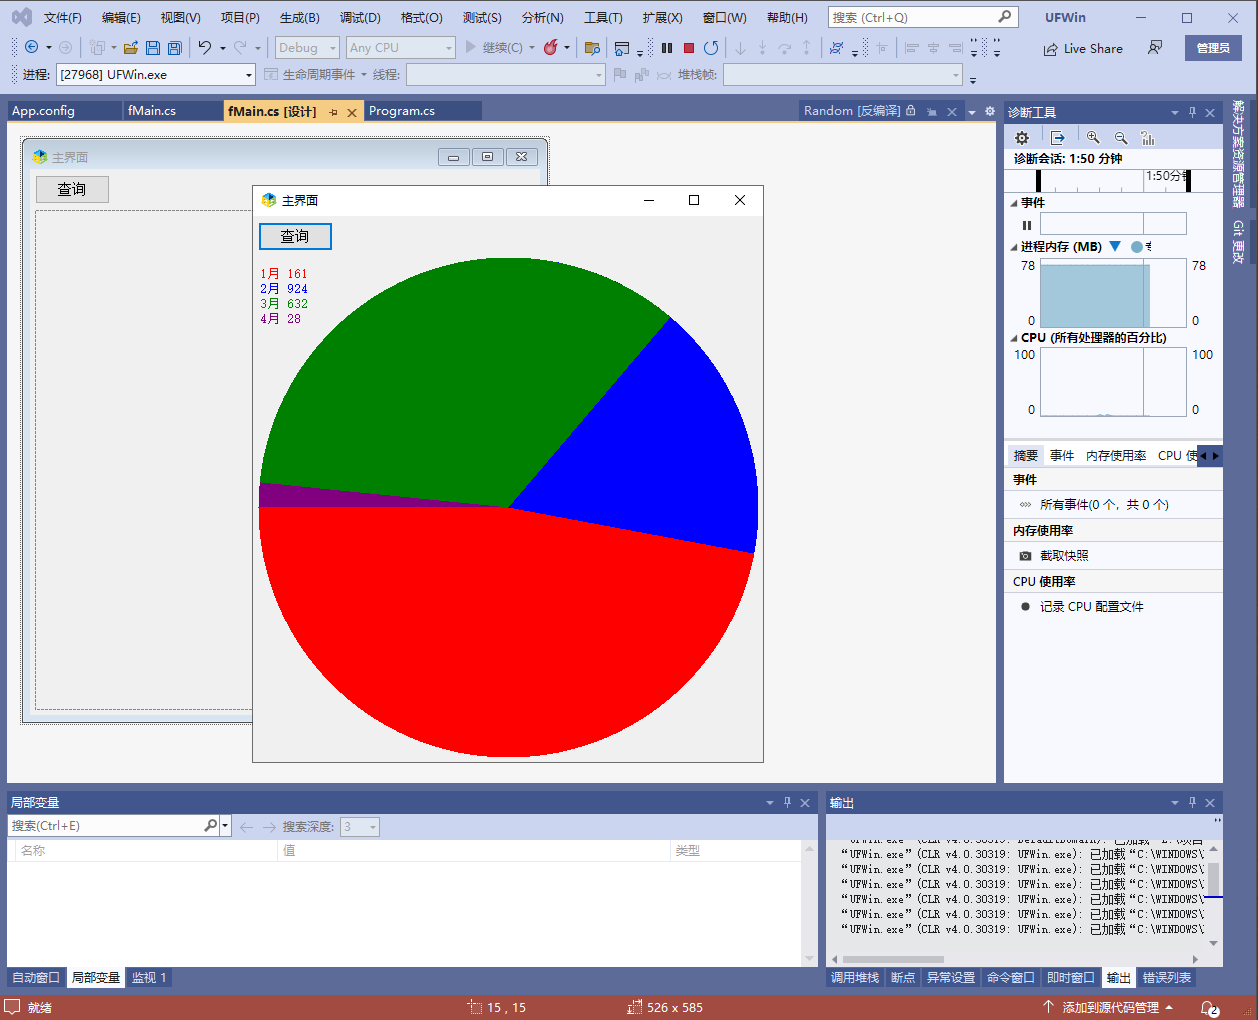Take a memory snapshot (截取快照)

1063,556
